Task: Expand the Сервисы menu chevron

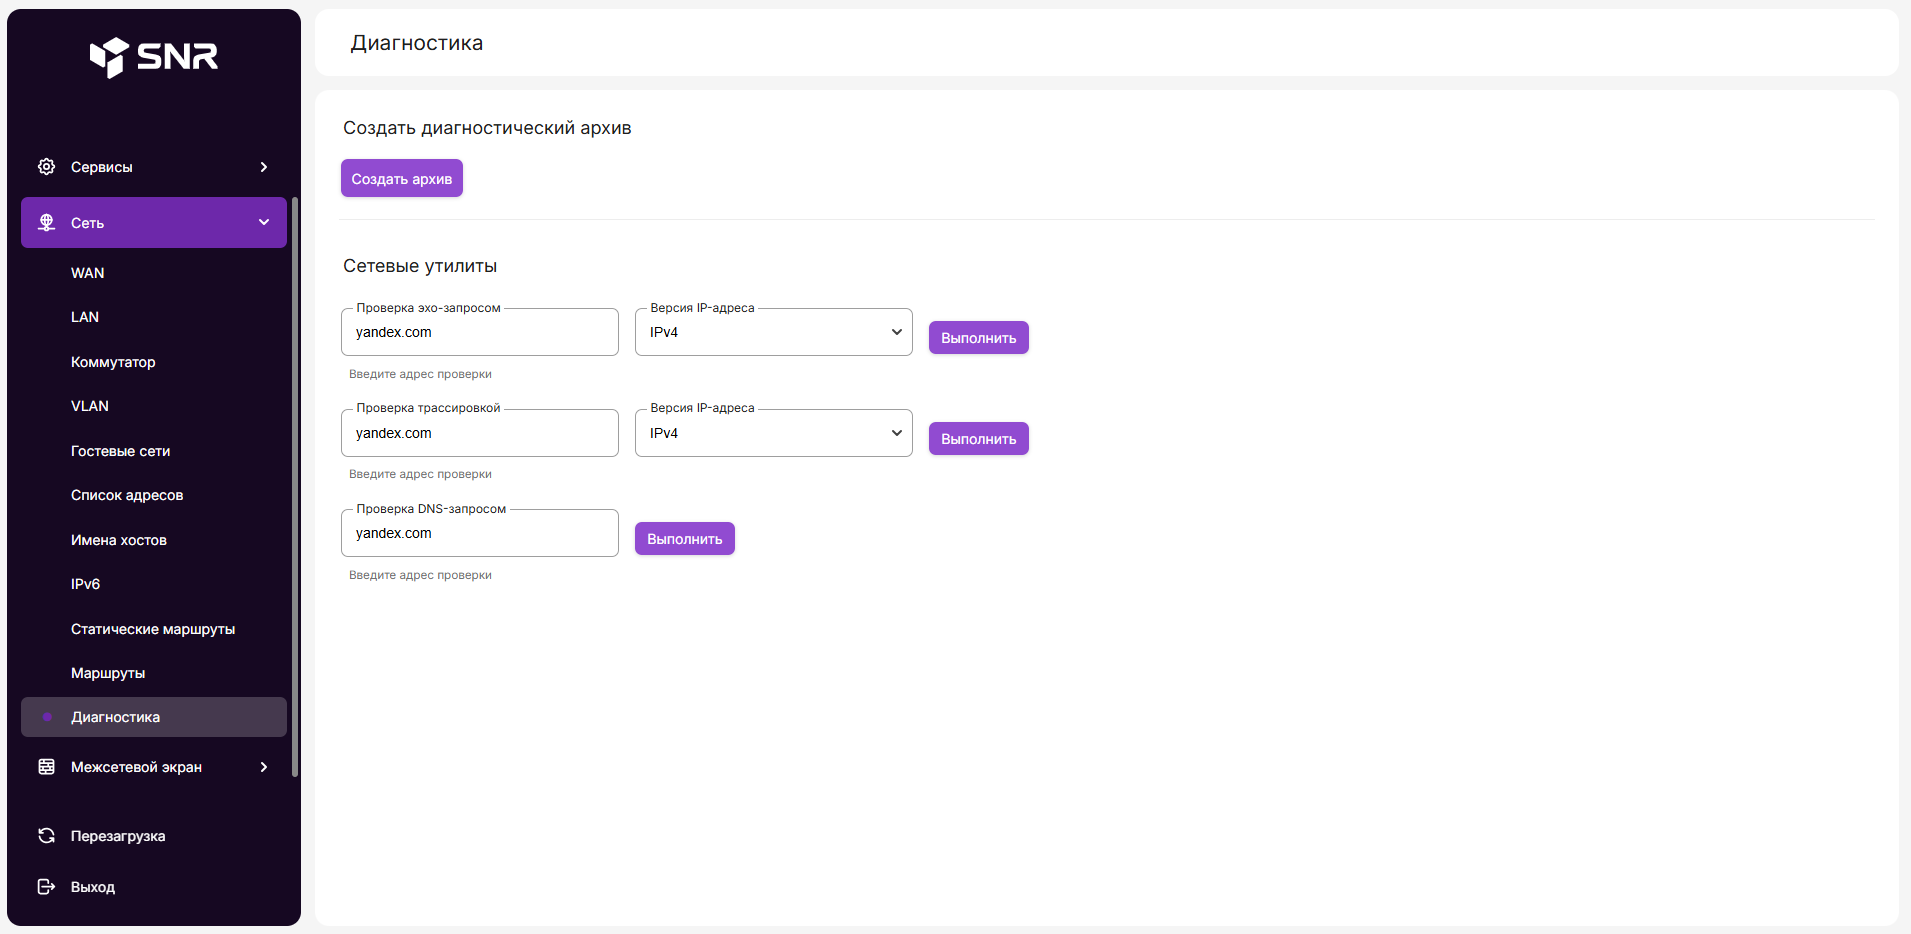Action: [264, 167]
